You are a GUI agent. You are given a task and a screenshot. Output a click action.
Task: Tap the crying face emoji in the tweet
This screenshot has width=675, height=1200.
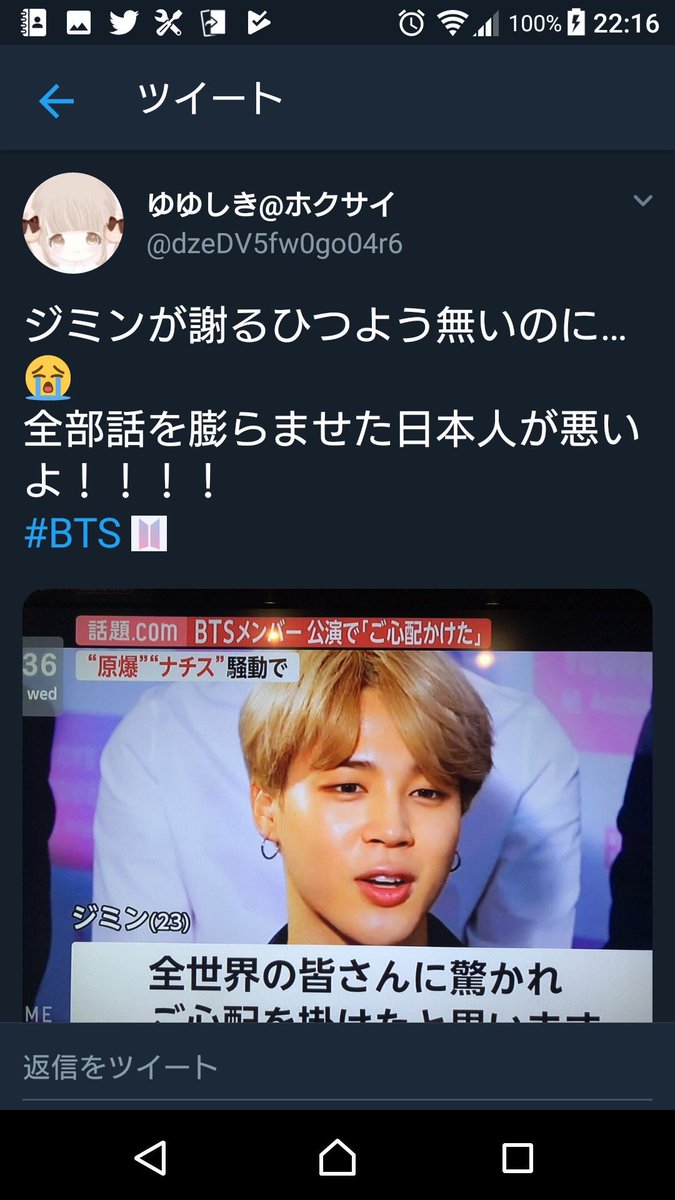point(47,379)
